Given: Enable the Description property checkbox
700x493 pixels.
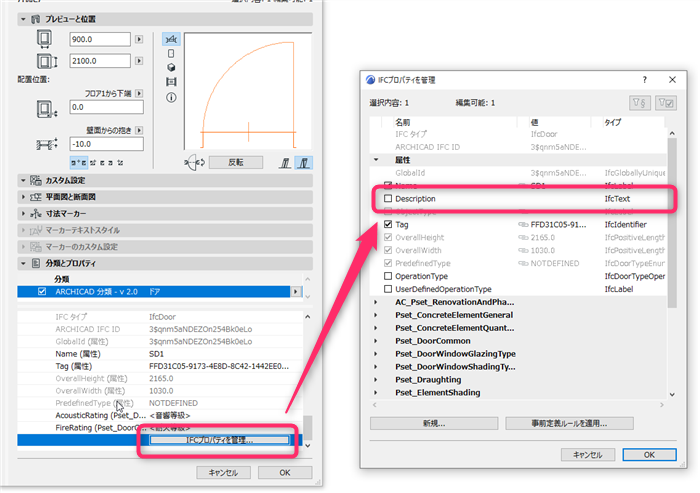Looking at the screenshot, I should click(388, 198).
